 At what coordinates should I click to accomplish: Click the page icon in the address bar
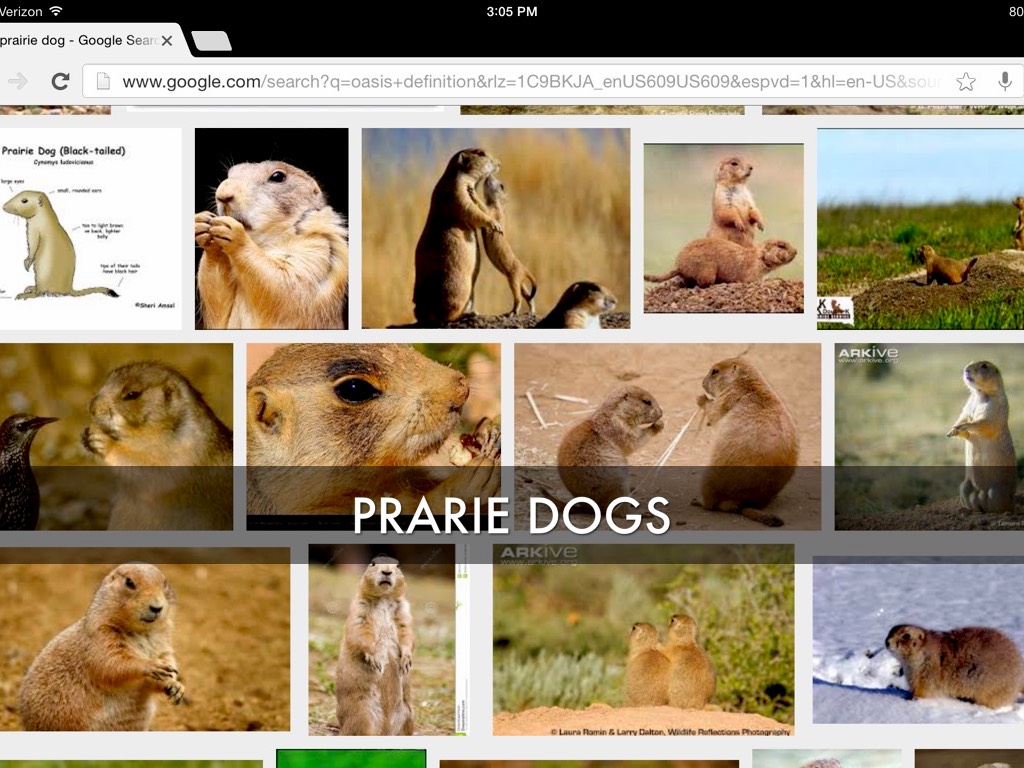(x=101, y=82)
